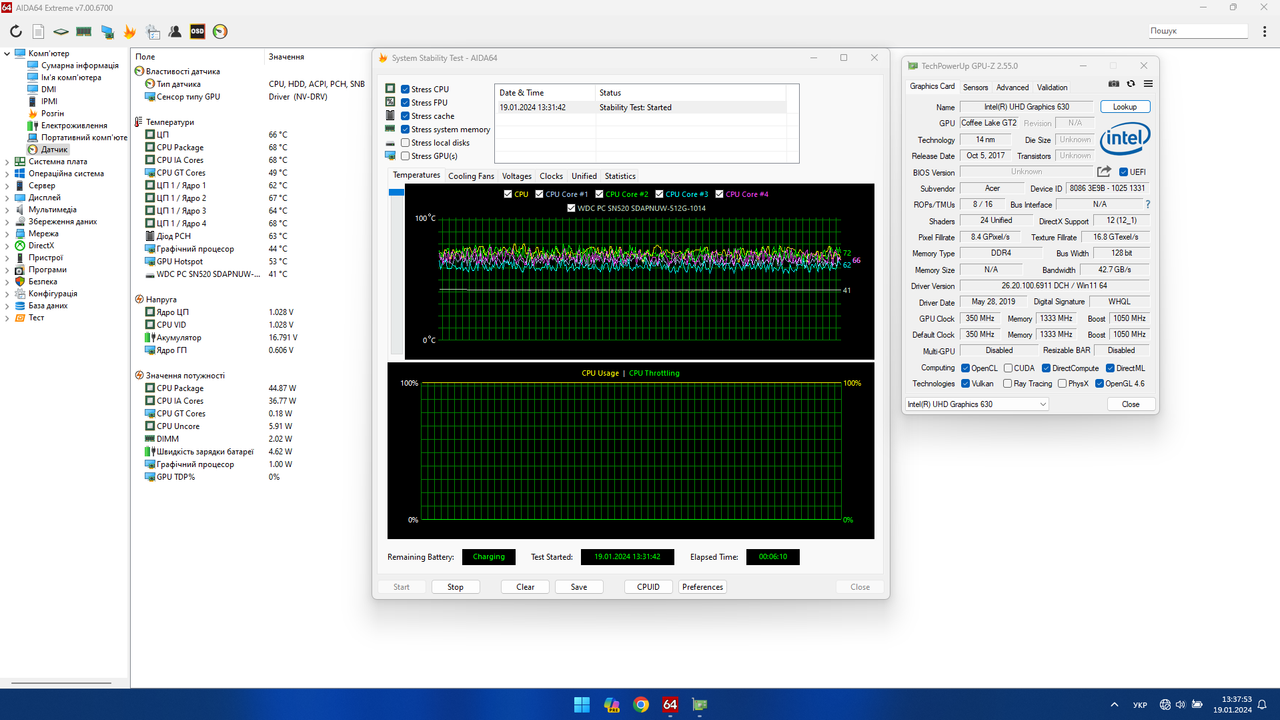Switch to the Statistics tab

click(x=620, y=176)
